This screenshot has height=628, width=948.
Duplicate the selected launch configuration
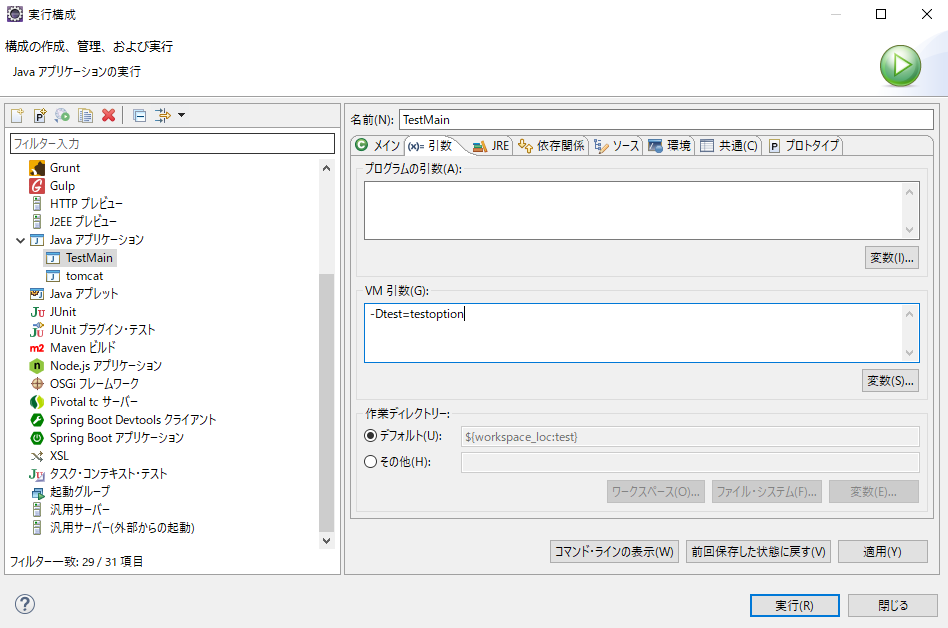85,115
